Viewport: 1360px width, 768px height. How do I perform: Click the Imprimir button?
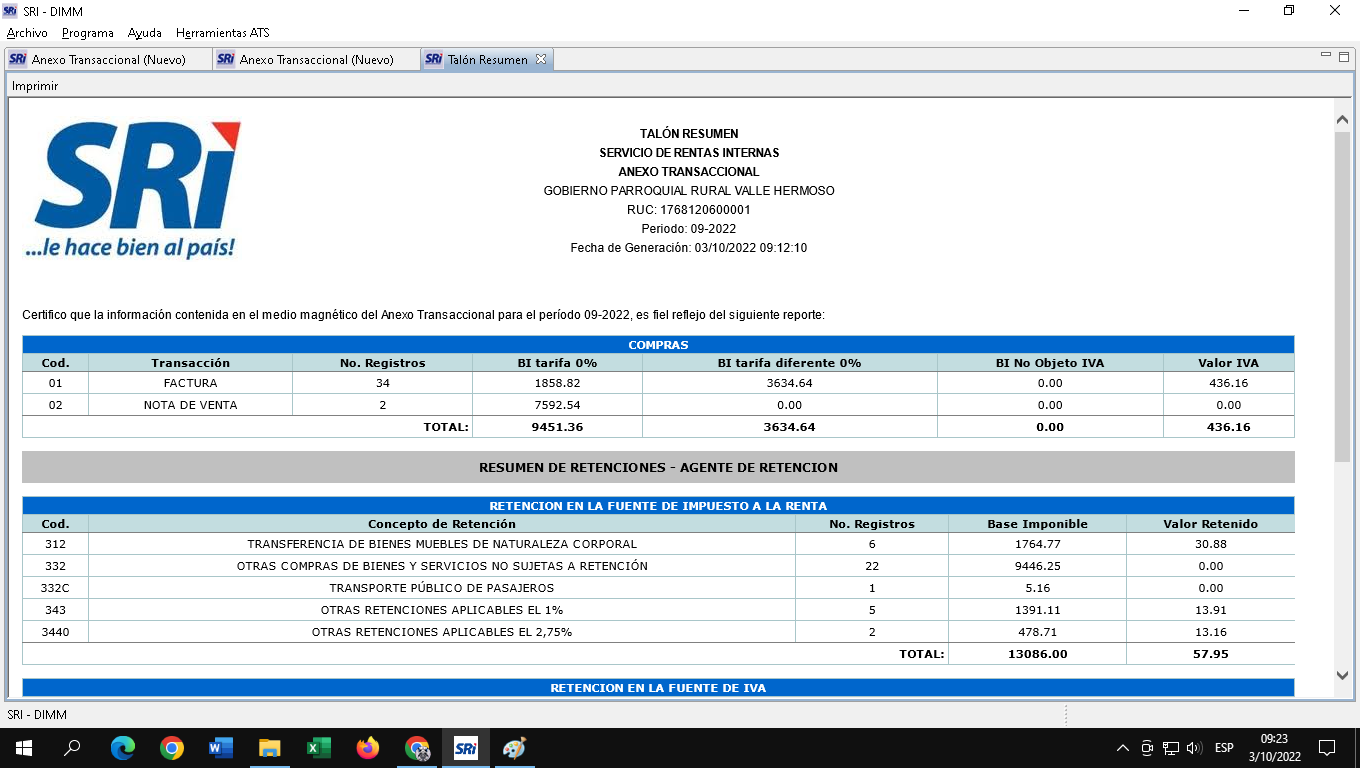point(35,86)
